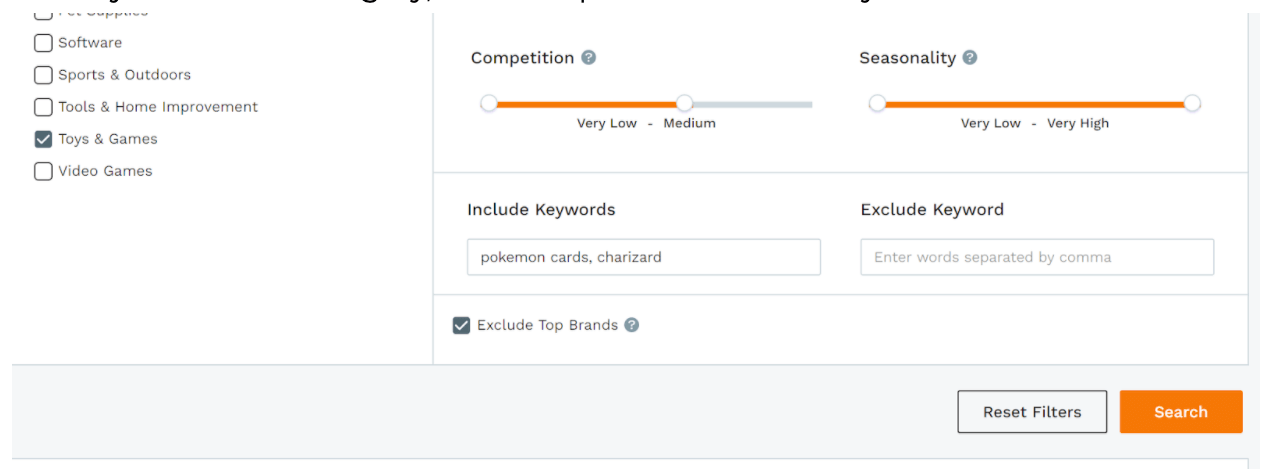This screenshot has width=1268, height=474.
Task: Open the Seasonality help tooltip icon
Action: 970,58
